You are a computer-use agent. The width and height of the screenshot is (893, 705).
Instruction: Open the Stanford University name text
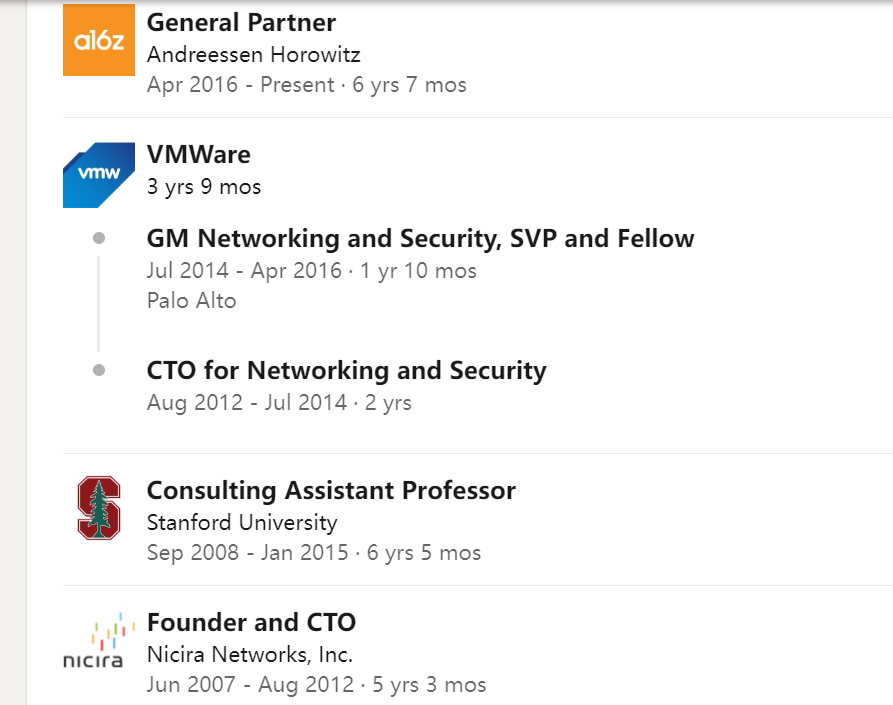[242, 522]
